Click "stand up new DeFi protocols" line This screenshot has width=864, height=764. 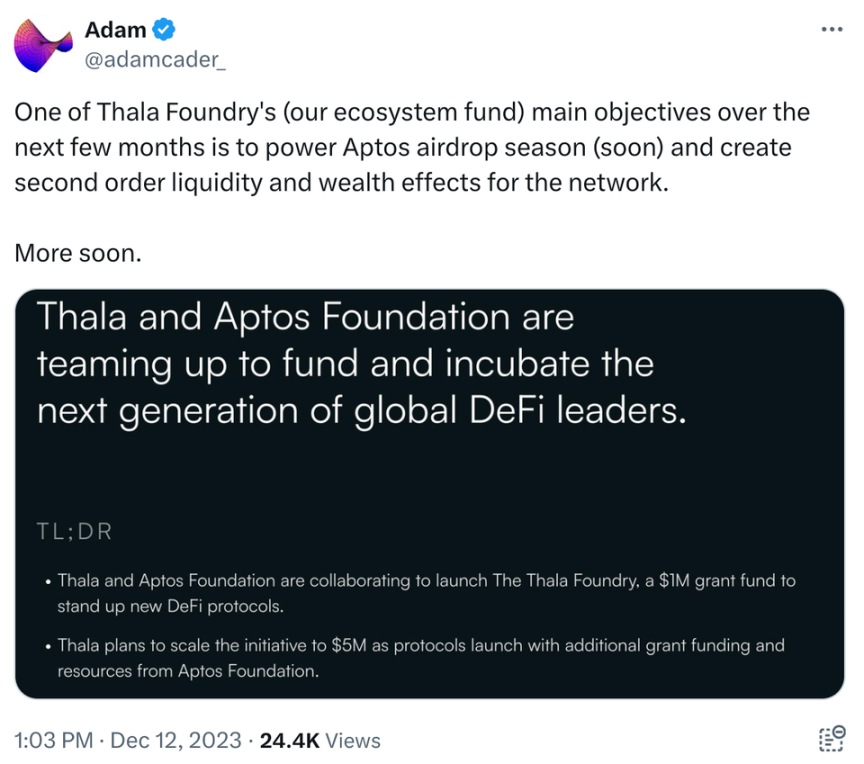click(x=170, y=606)
